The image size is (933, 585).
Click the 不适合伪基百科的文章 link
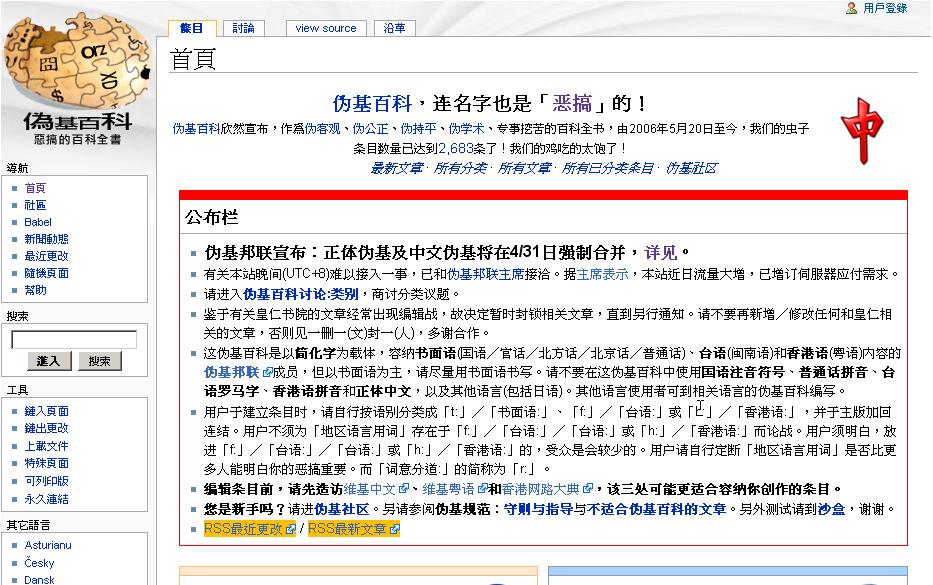tap(656, 509)
